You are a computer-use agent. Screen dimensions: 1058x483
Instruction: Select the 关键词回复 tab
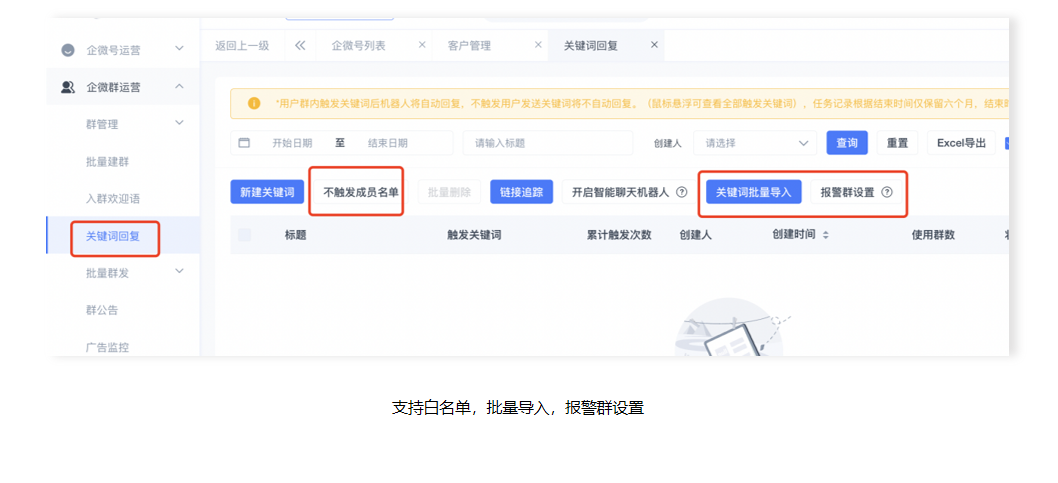point(591,46)
